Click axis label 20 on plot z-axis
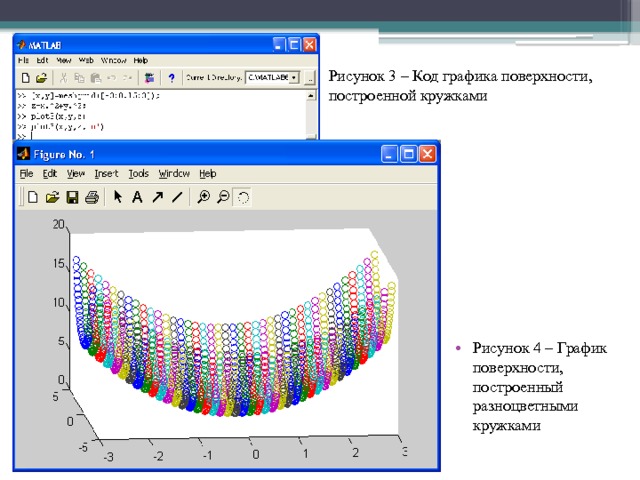The width and height of the screenshot is (640, 480). (59, 224)
